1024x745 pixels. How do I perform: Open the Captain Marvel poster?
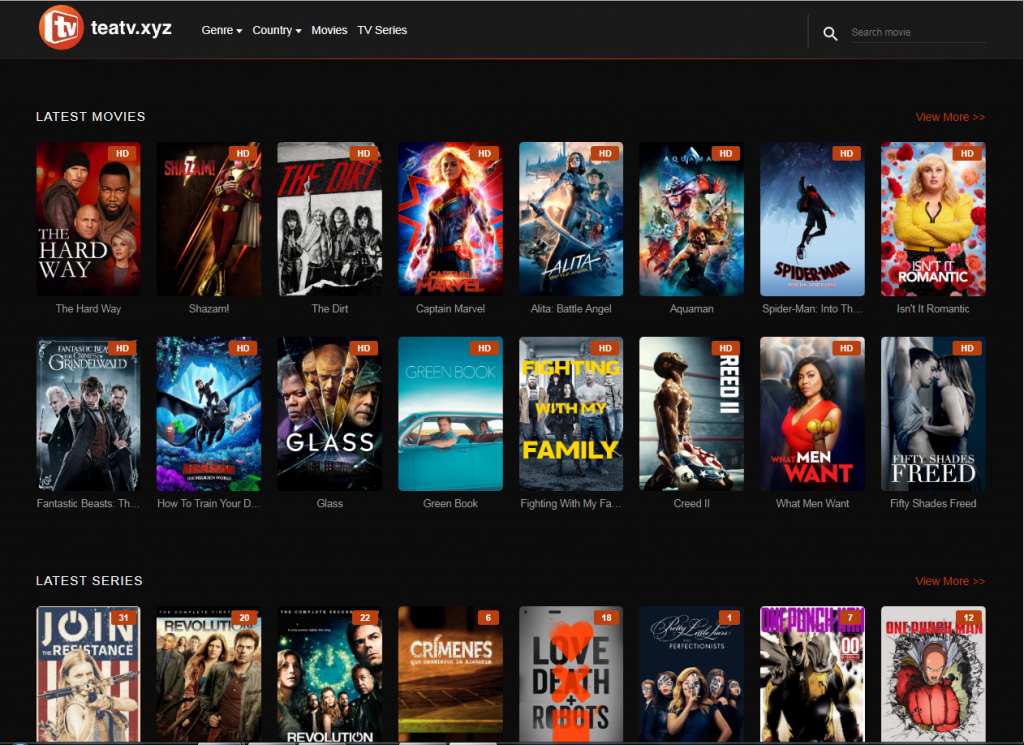pyautogui.click(x=451, y=219)
